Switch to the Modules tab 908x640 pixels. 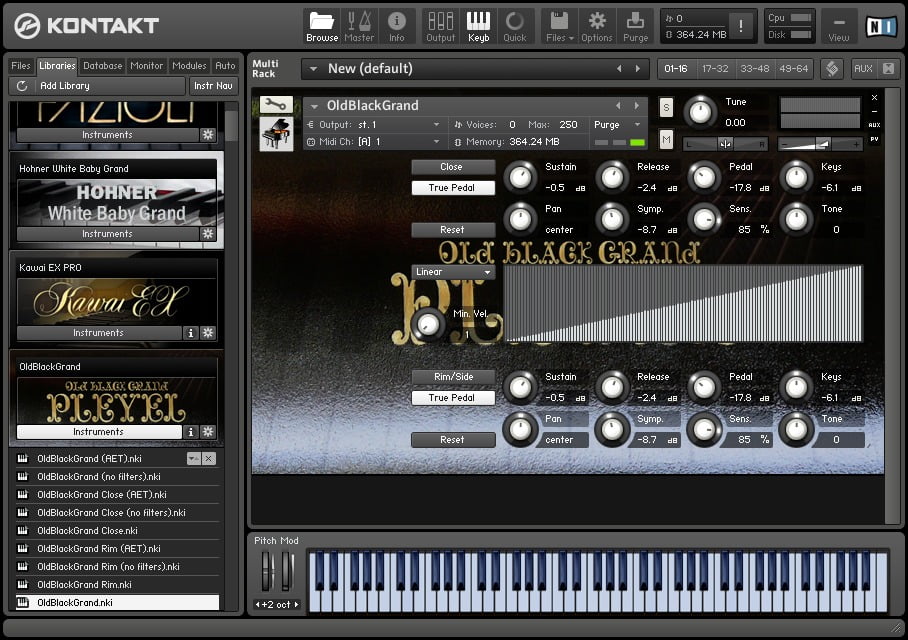tap(189, 65)
